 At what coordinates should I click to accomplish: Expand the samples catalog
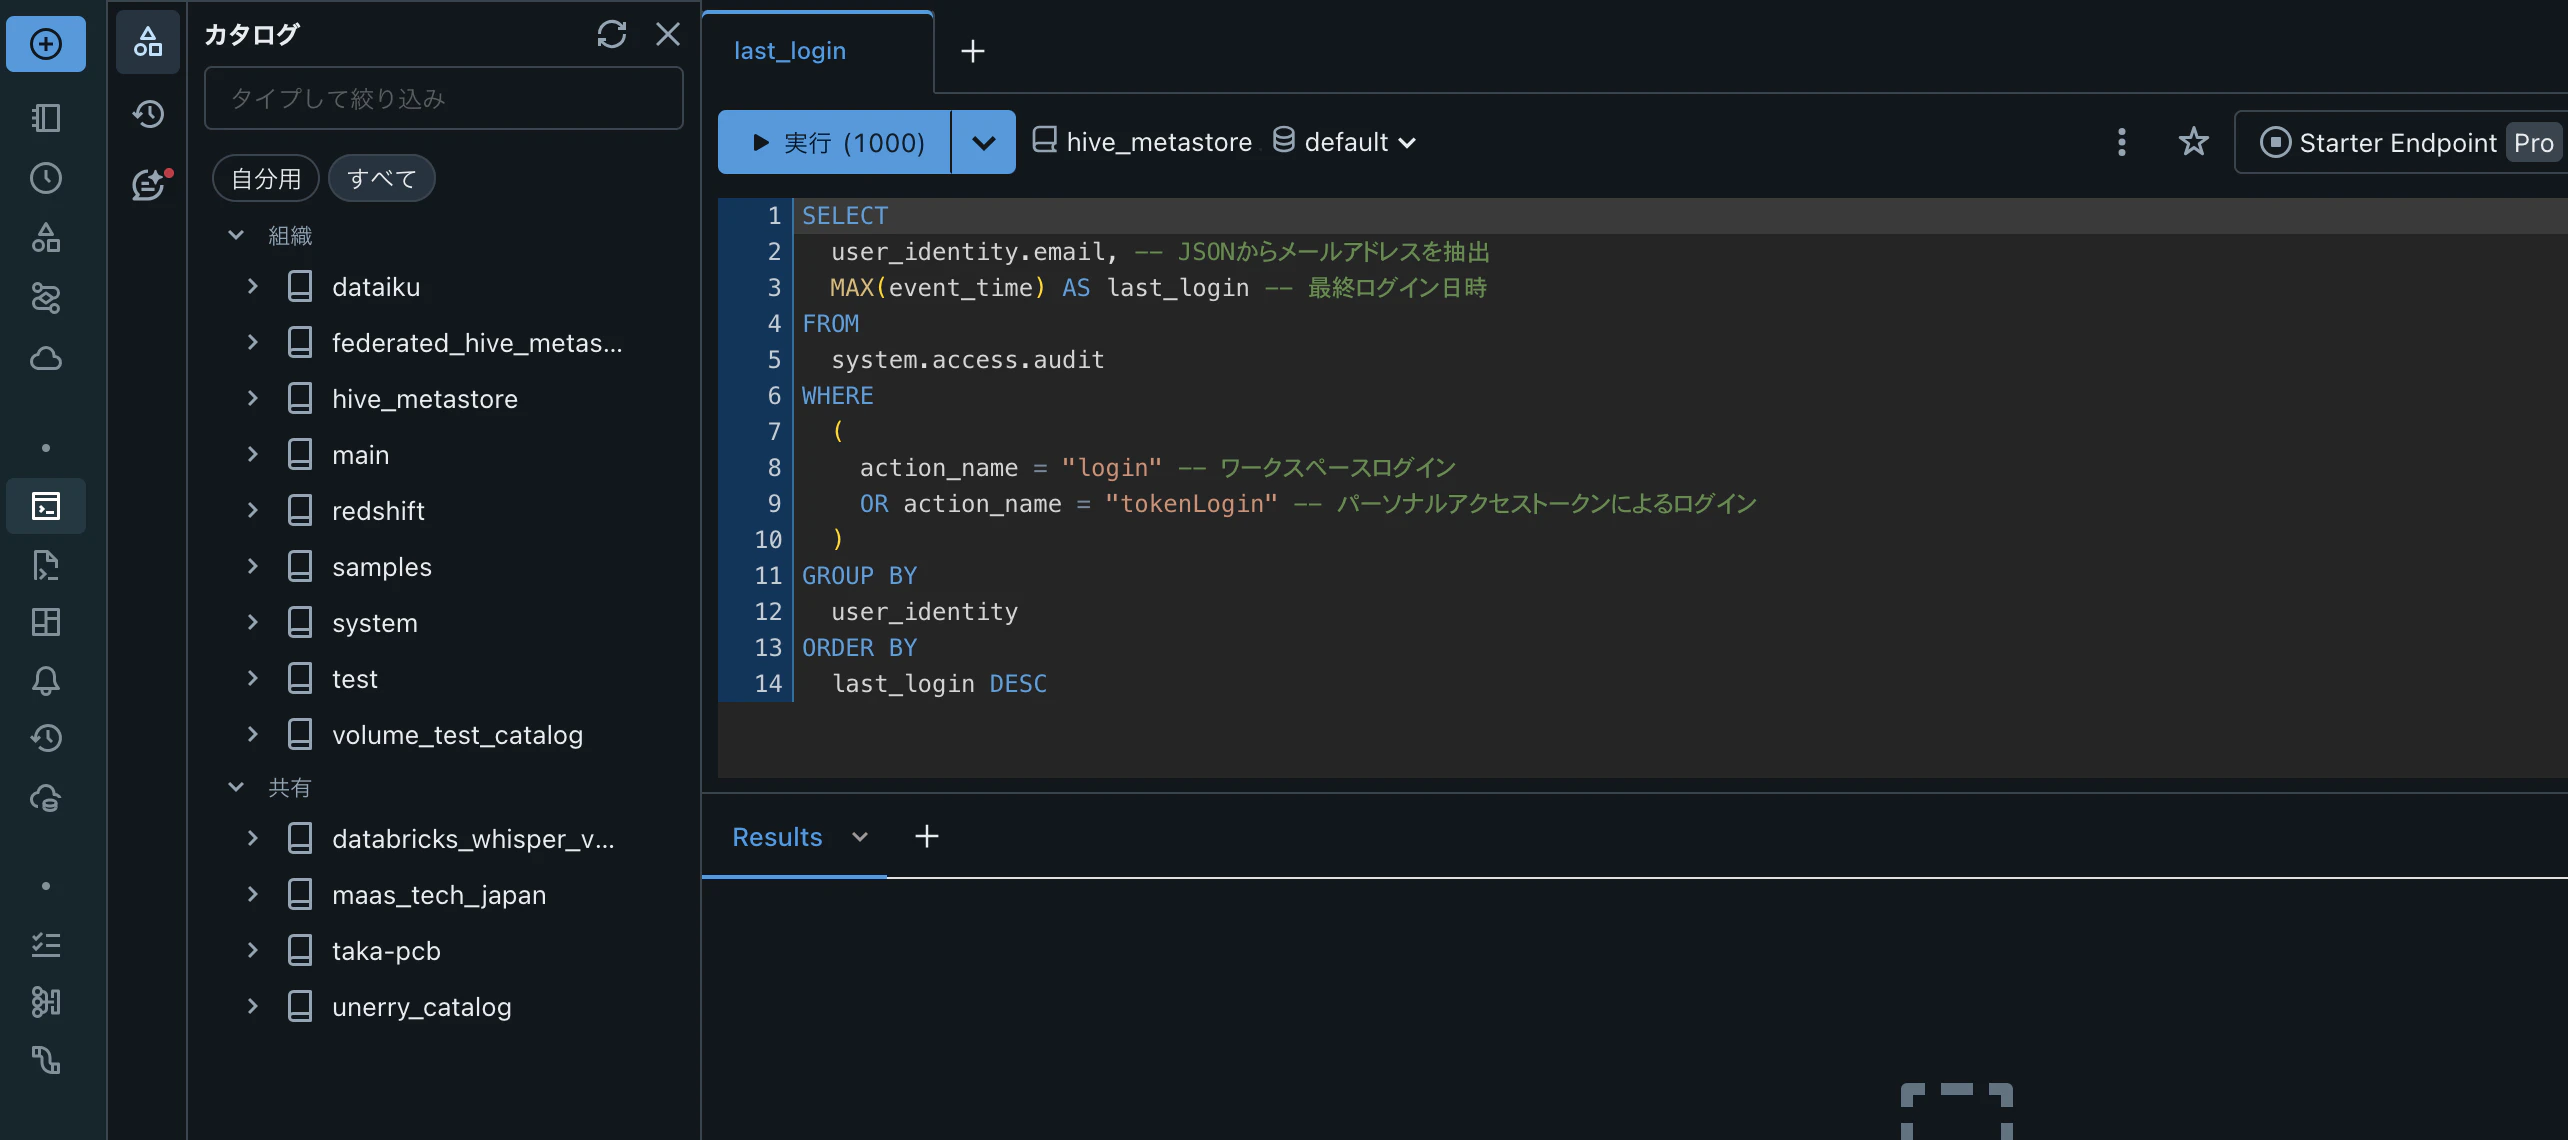pyautogui.click(x=252, y=567)
